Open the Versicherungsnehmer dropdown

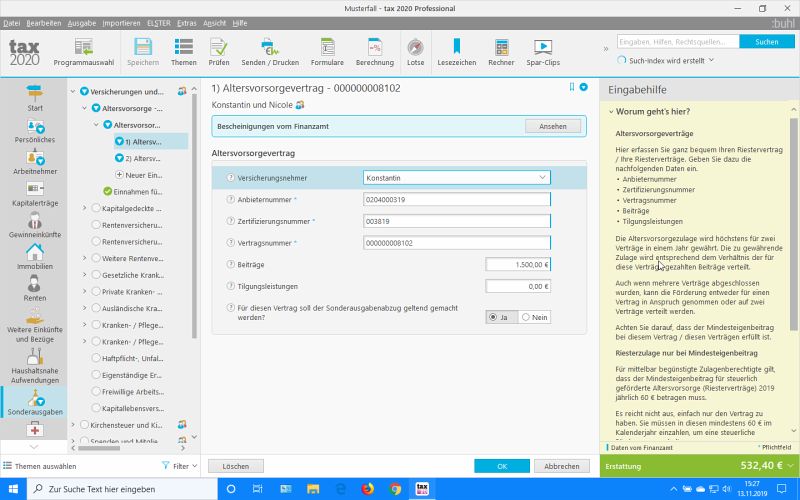pos(456,177)
